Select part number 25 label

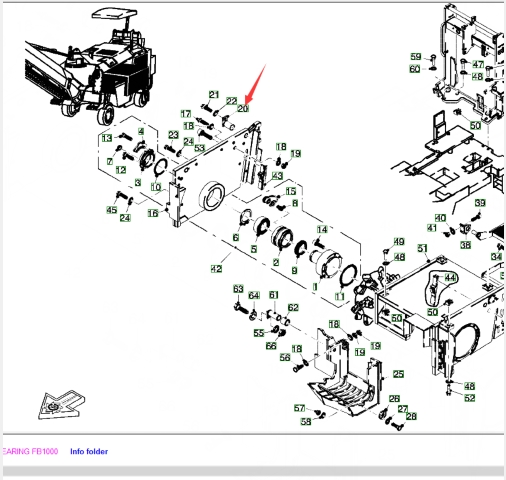(x=398, y=374)
